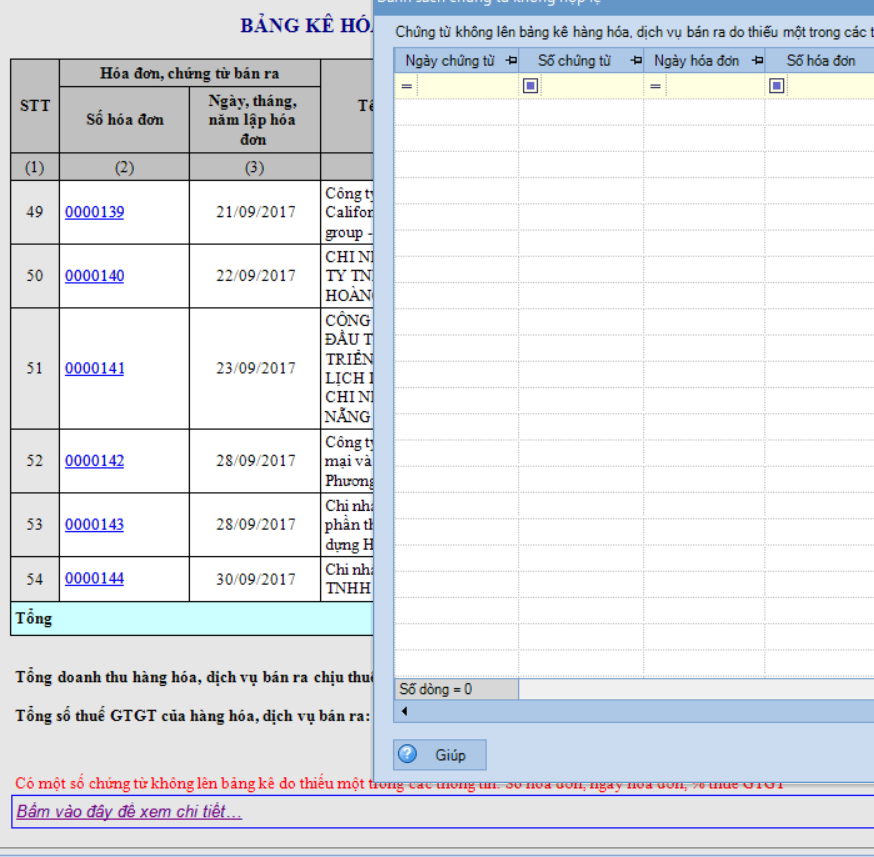
Task: Select STT cell 54
Action: click(x=35, y=579)
